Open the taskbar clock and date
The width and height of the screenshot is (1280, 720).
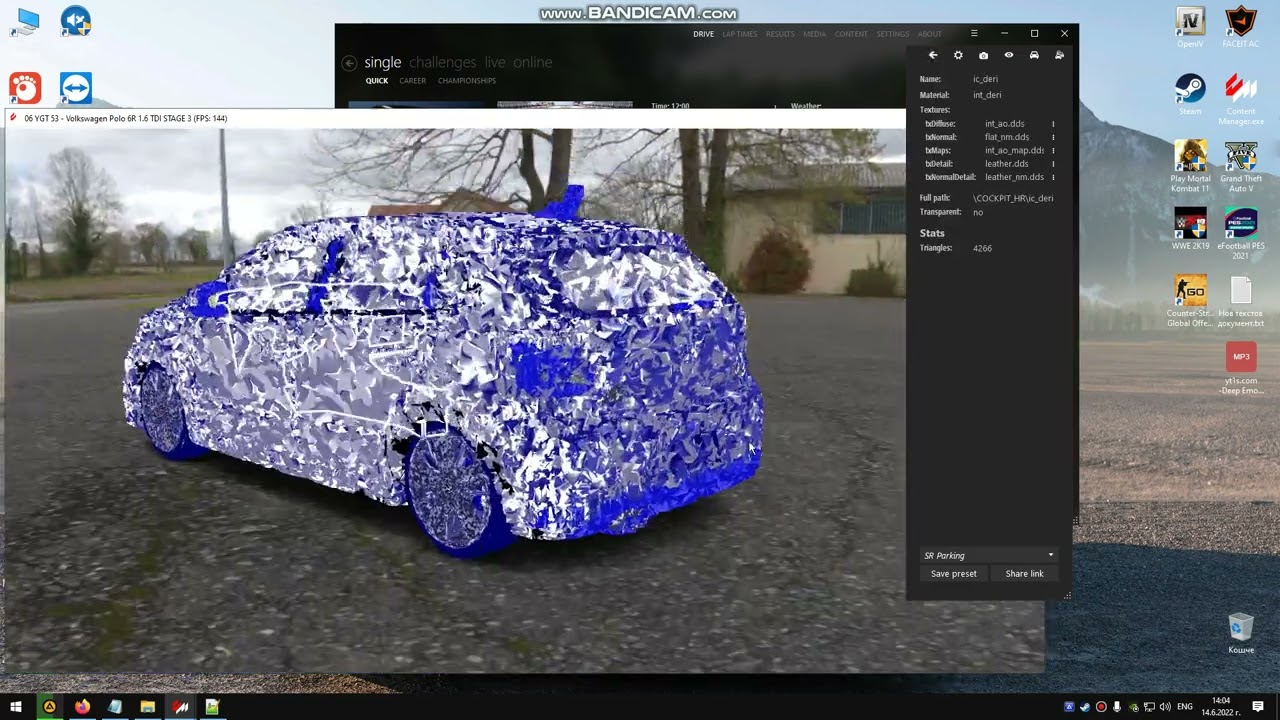click(x=1222, y=707)
